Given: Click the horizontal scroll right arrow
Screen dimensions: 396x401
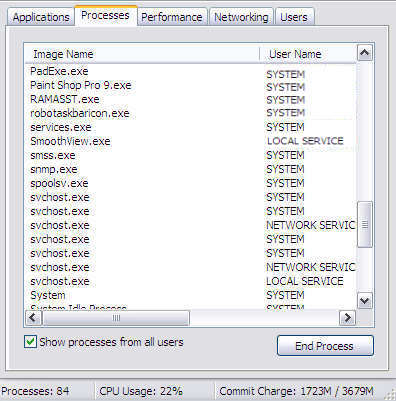Looking at the screenshot, I should click(x=347, y=317).
